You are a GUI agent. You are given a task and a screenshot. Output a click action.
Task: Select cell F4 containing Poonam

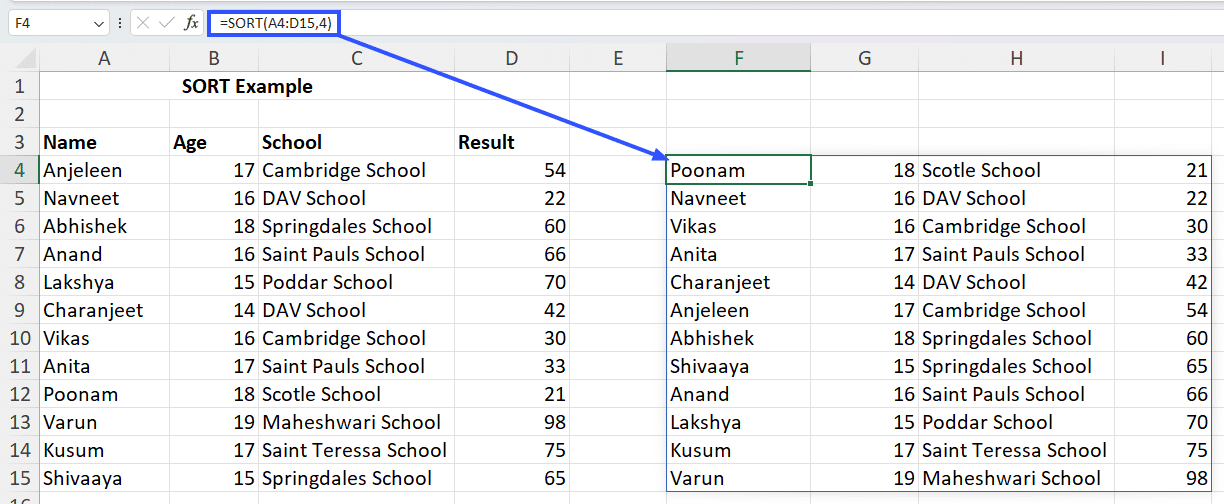click(x=738, y=170)
